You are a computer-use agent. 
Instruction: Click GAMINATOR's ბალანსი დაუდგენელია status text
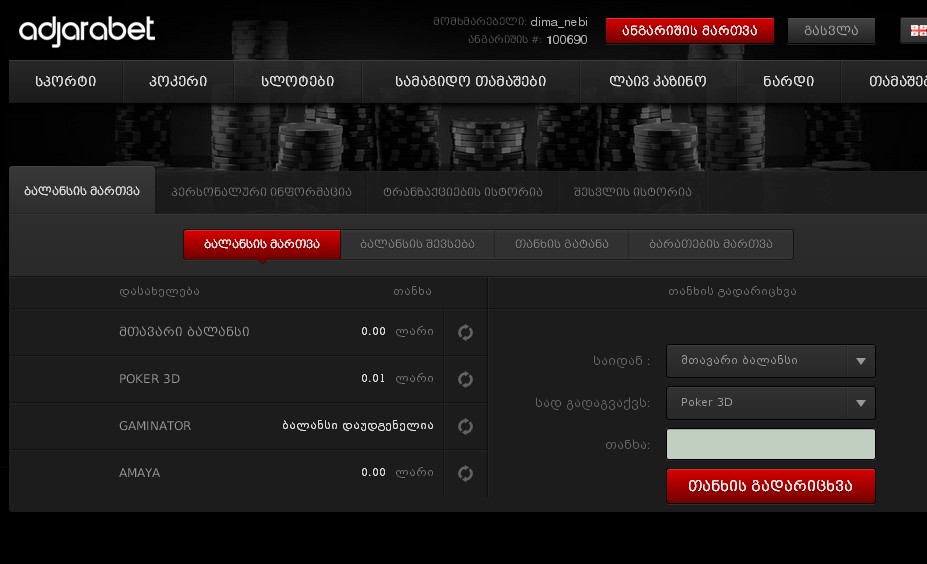tap(358, 426)
